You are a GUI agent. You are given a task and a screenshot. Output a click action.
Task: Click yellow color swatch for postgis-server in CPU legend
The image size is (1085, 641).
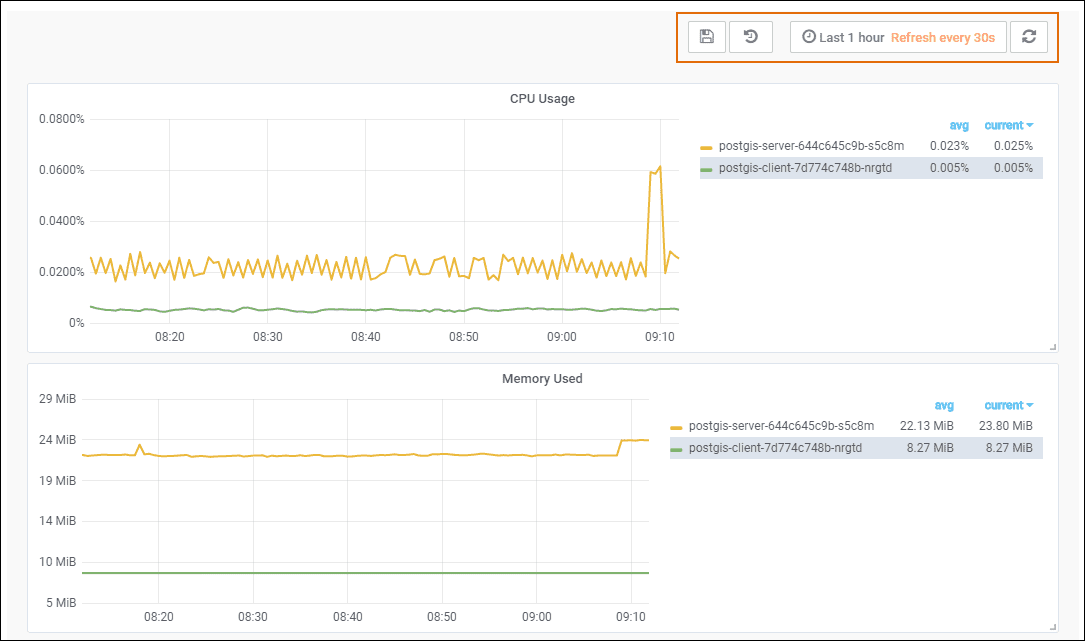[706, 147]
